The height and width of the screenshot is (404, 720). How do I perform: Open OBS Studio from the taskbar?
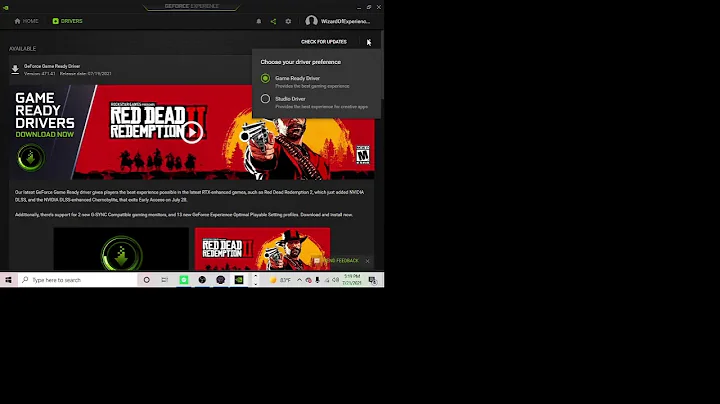202,280
